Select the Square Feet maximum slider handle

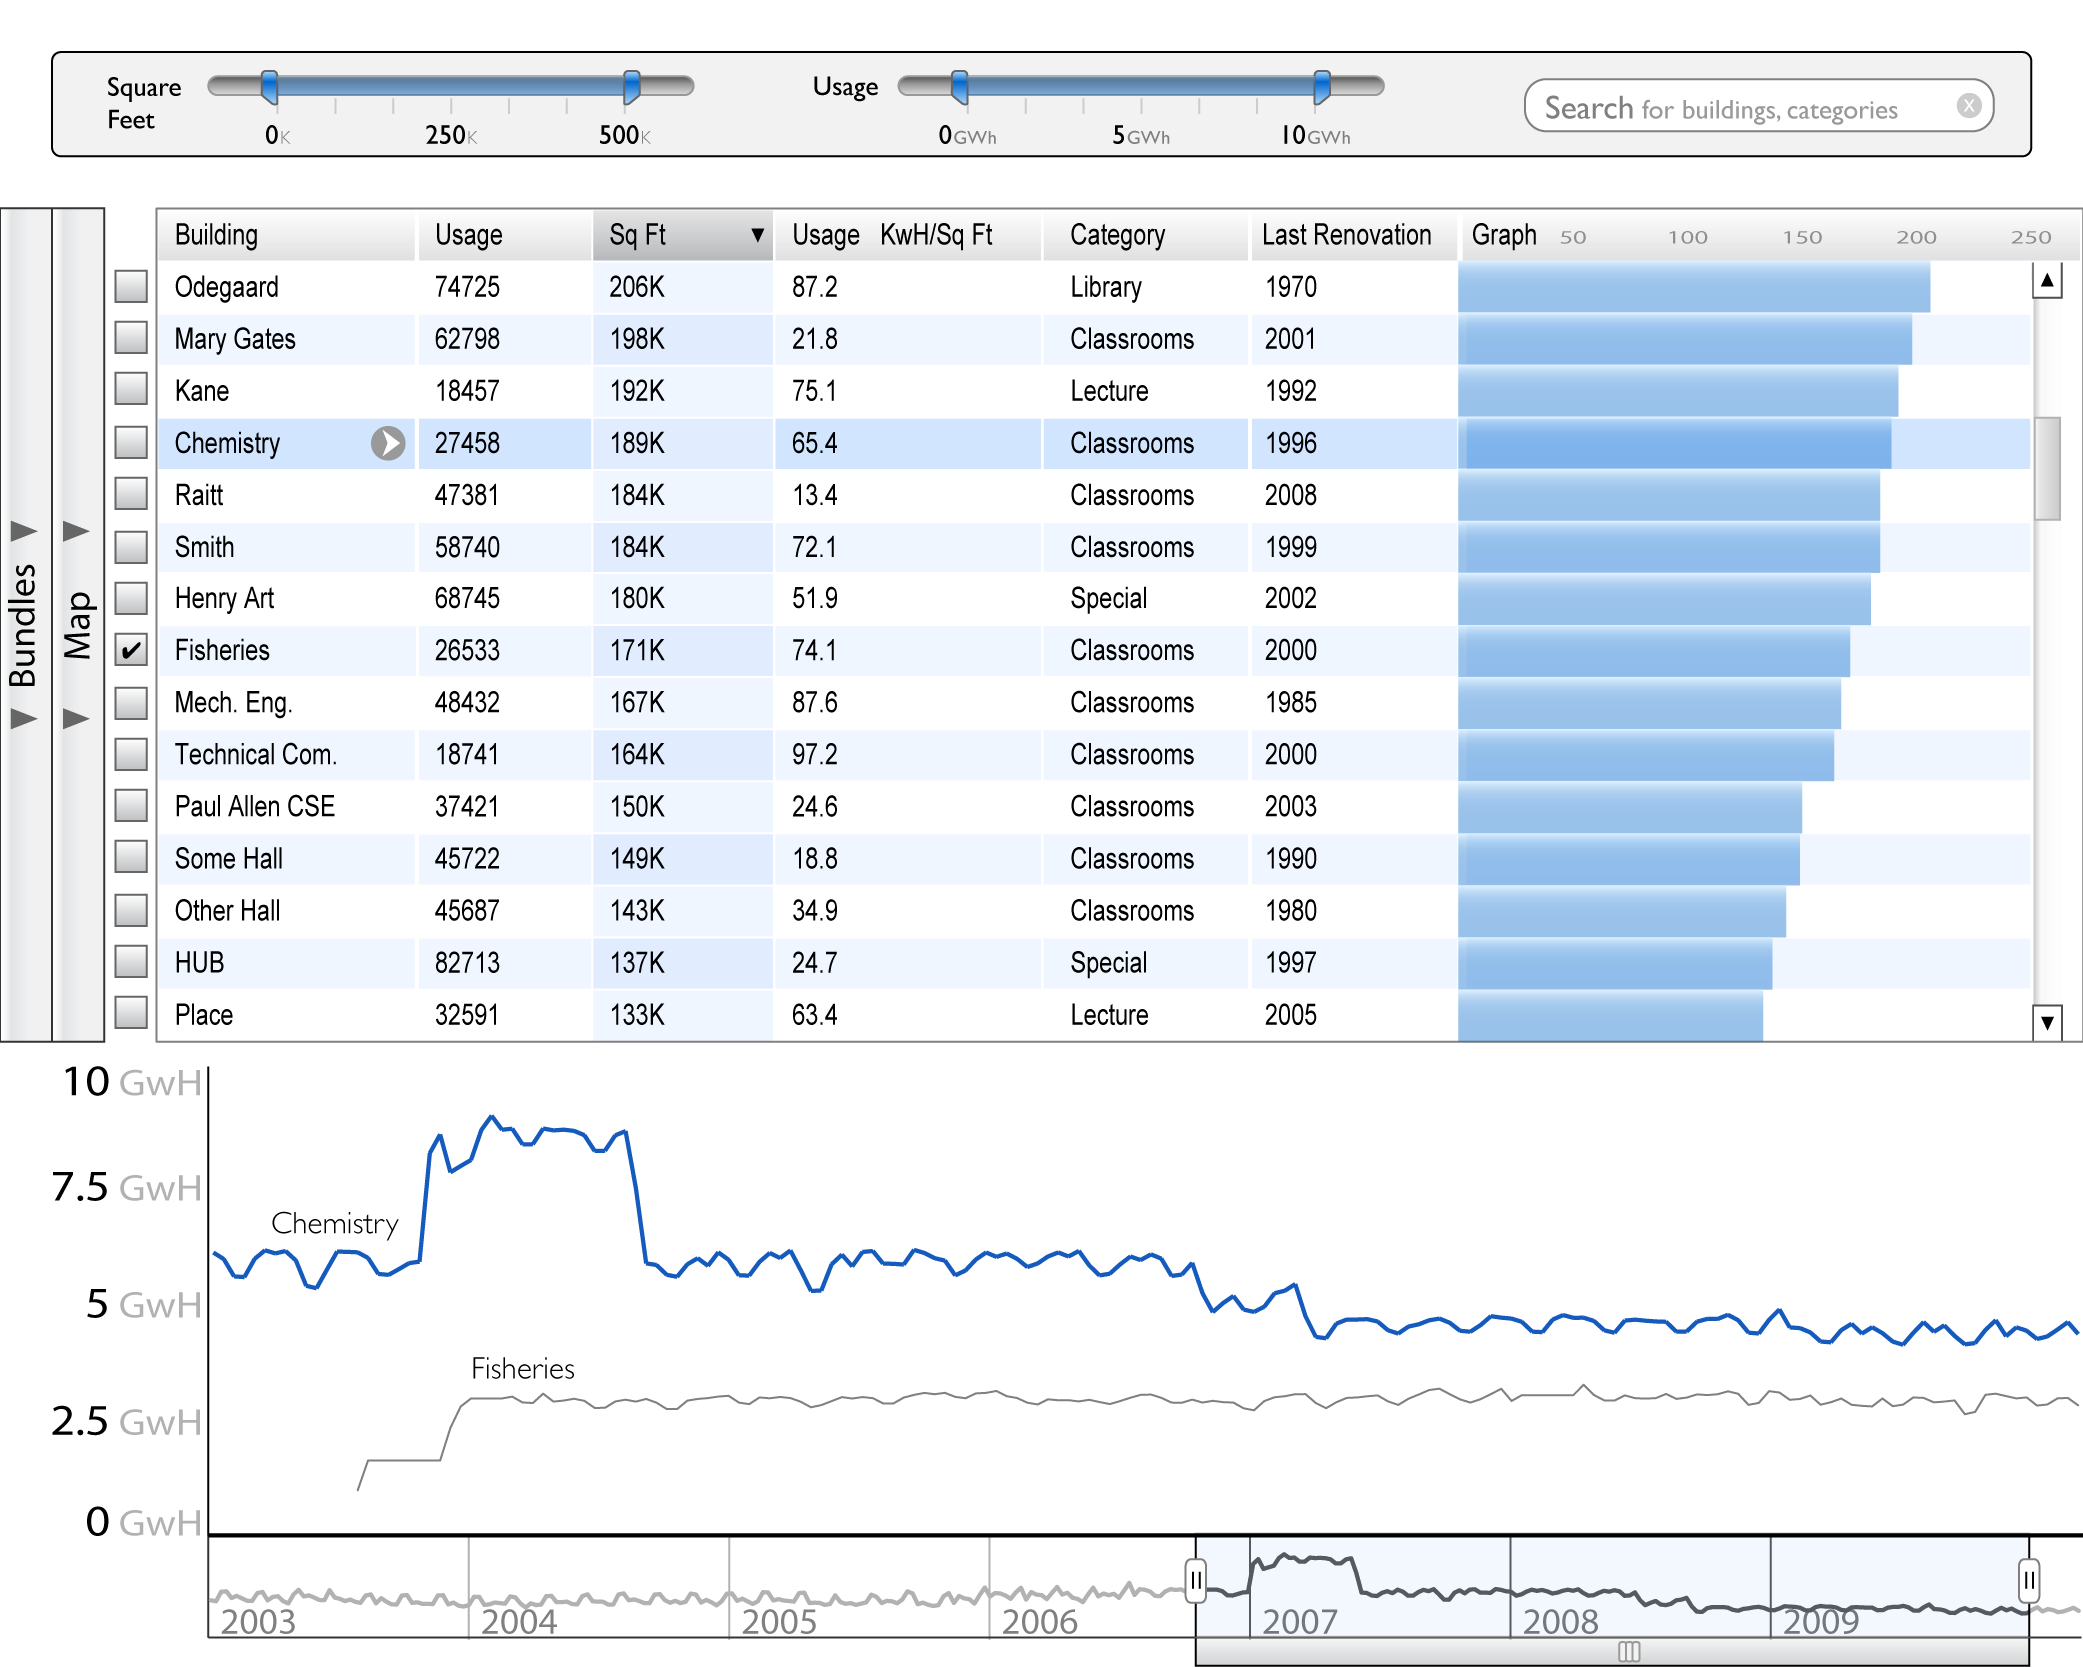(x=631, y=87)
